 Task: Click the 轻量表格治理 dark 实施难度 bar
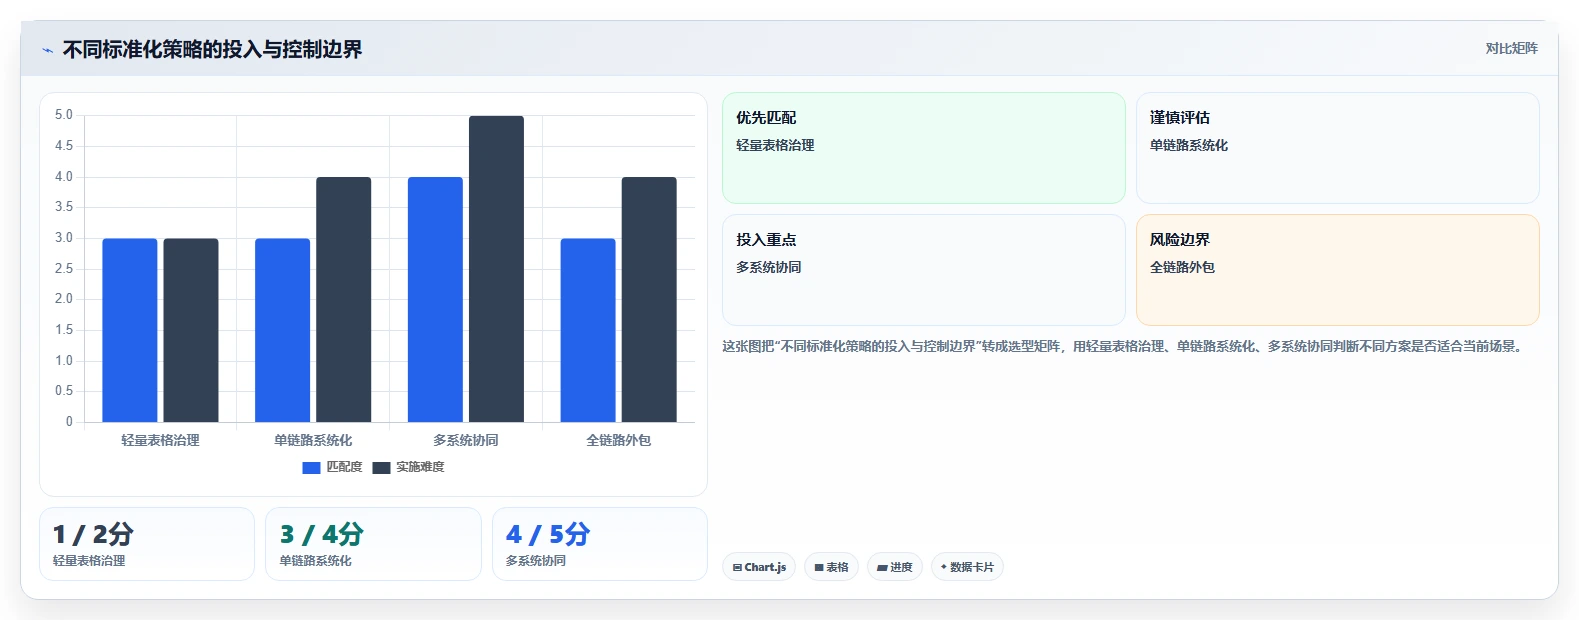click(x=191, y=330)
